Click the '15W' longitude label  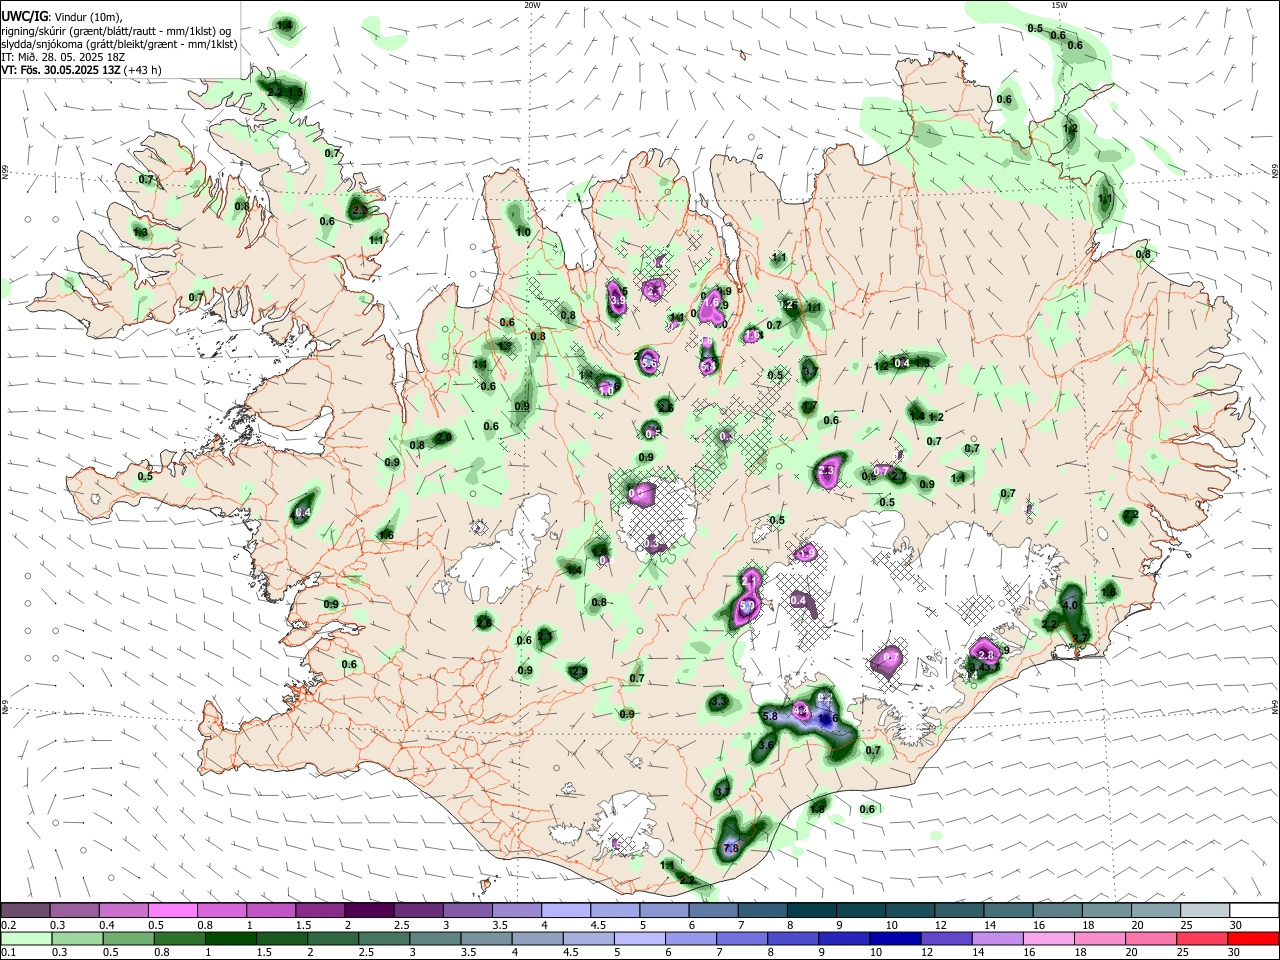point(1058,5)
